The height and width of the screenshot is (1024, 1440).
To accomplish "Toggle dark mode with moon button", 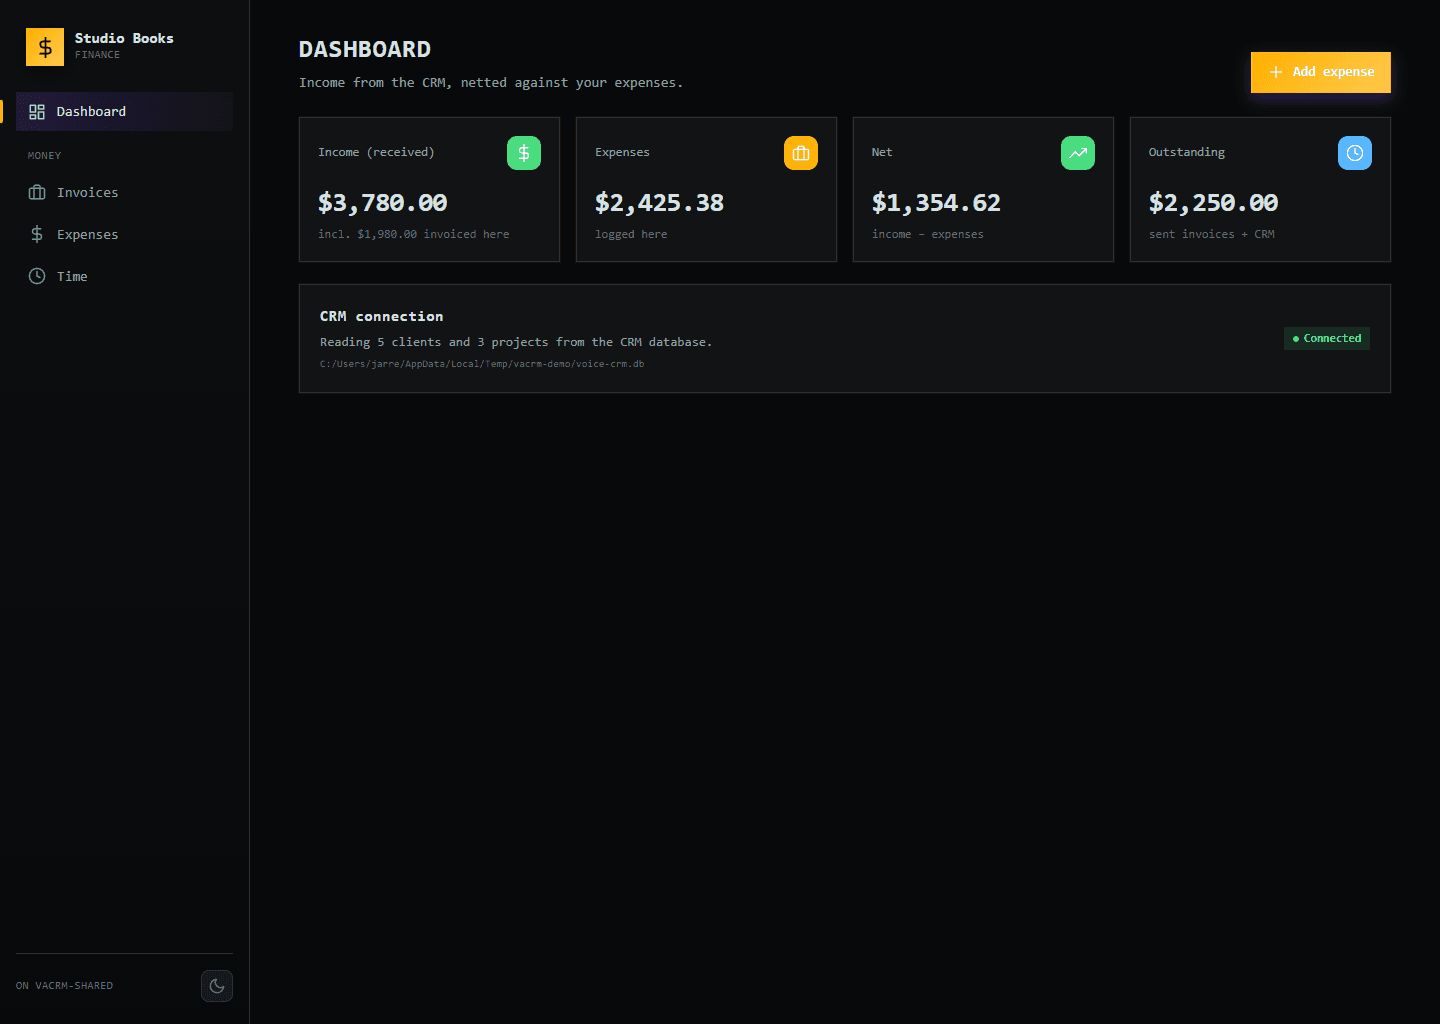I will pyautogui.click(x=217, y=986).
